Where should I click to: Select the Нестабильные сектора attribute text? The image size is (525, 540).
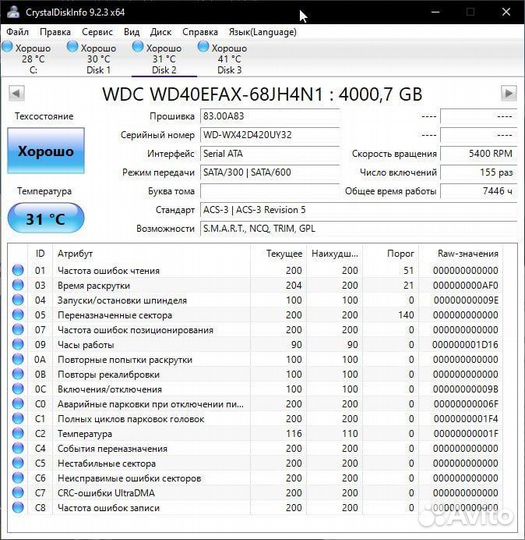pyautogui.click(x=106, y=464)
